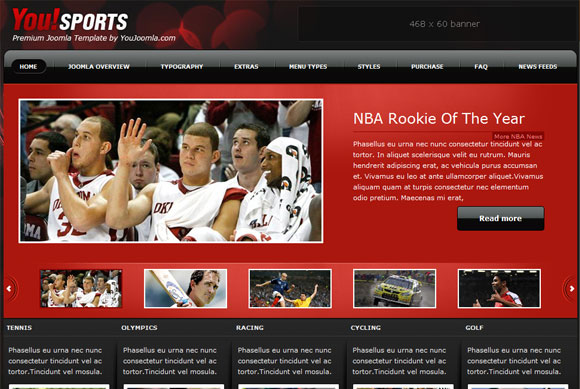Open the Joomla Overview menu

(99, 67)
